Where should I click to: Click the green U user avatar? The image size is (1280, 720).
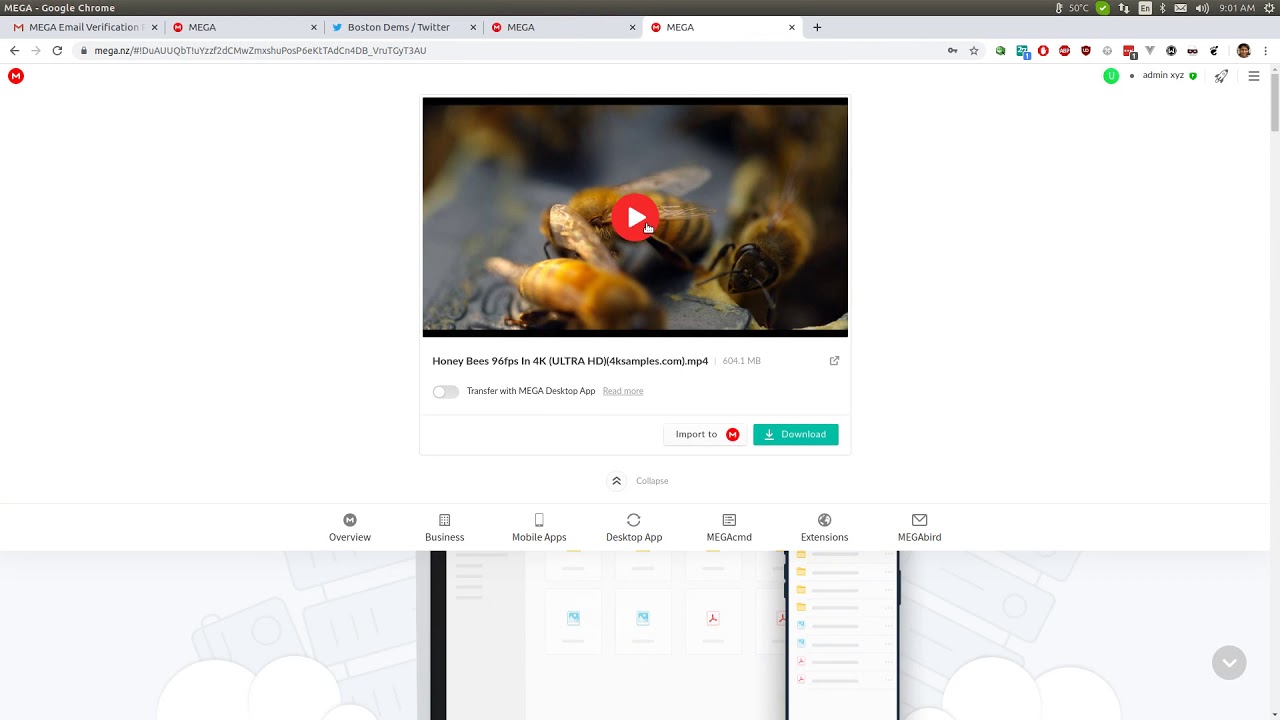1111,76
